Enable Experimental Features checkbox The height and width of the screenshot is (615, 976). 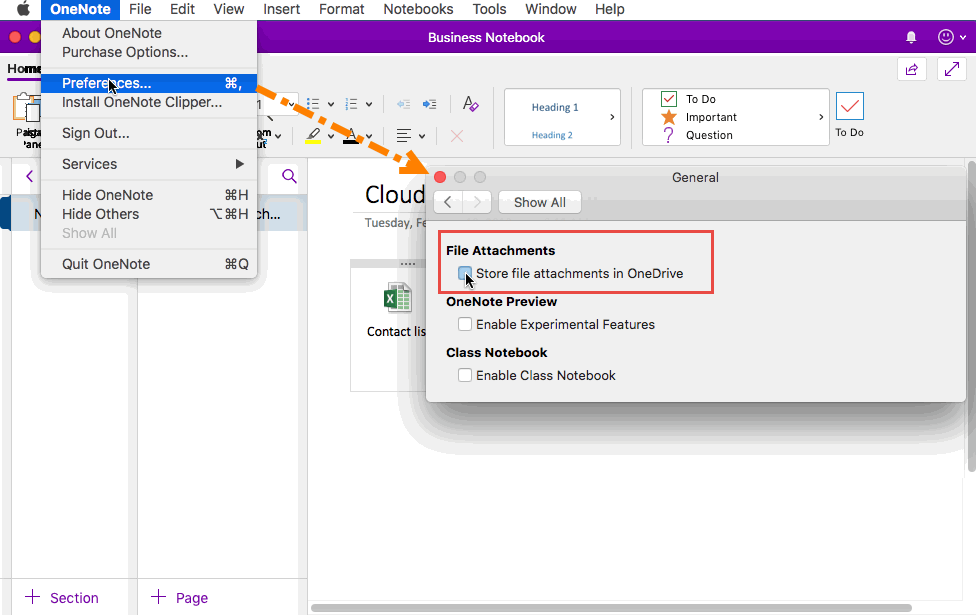click(x=465, y=324)
